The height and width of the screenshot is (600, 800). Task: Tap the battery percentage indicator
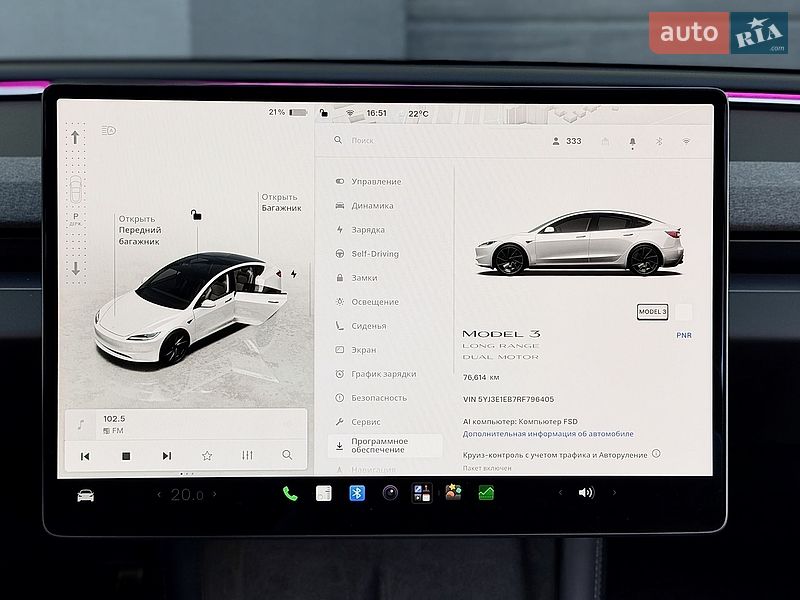(x=288, y=112)
